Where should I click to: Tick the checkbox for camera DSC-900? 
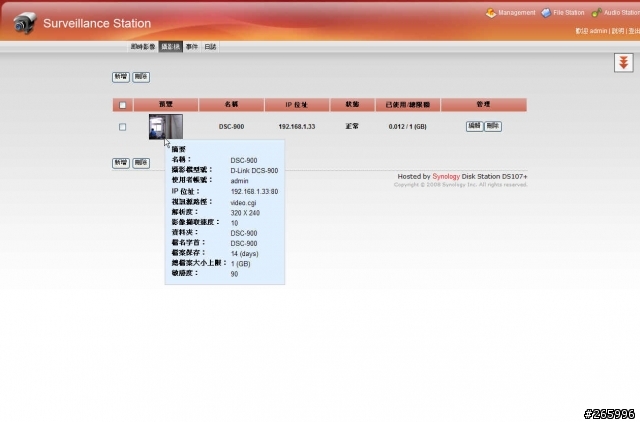coord(122,127)
